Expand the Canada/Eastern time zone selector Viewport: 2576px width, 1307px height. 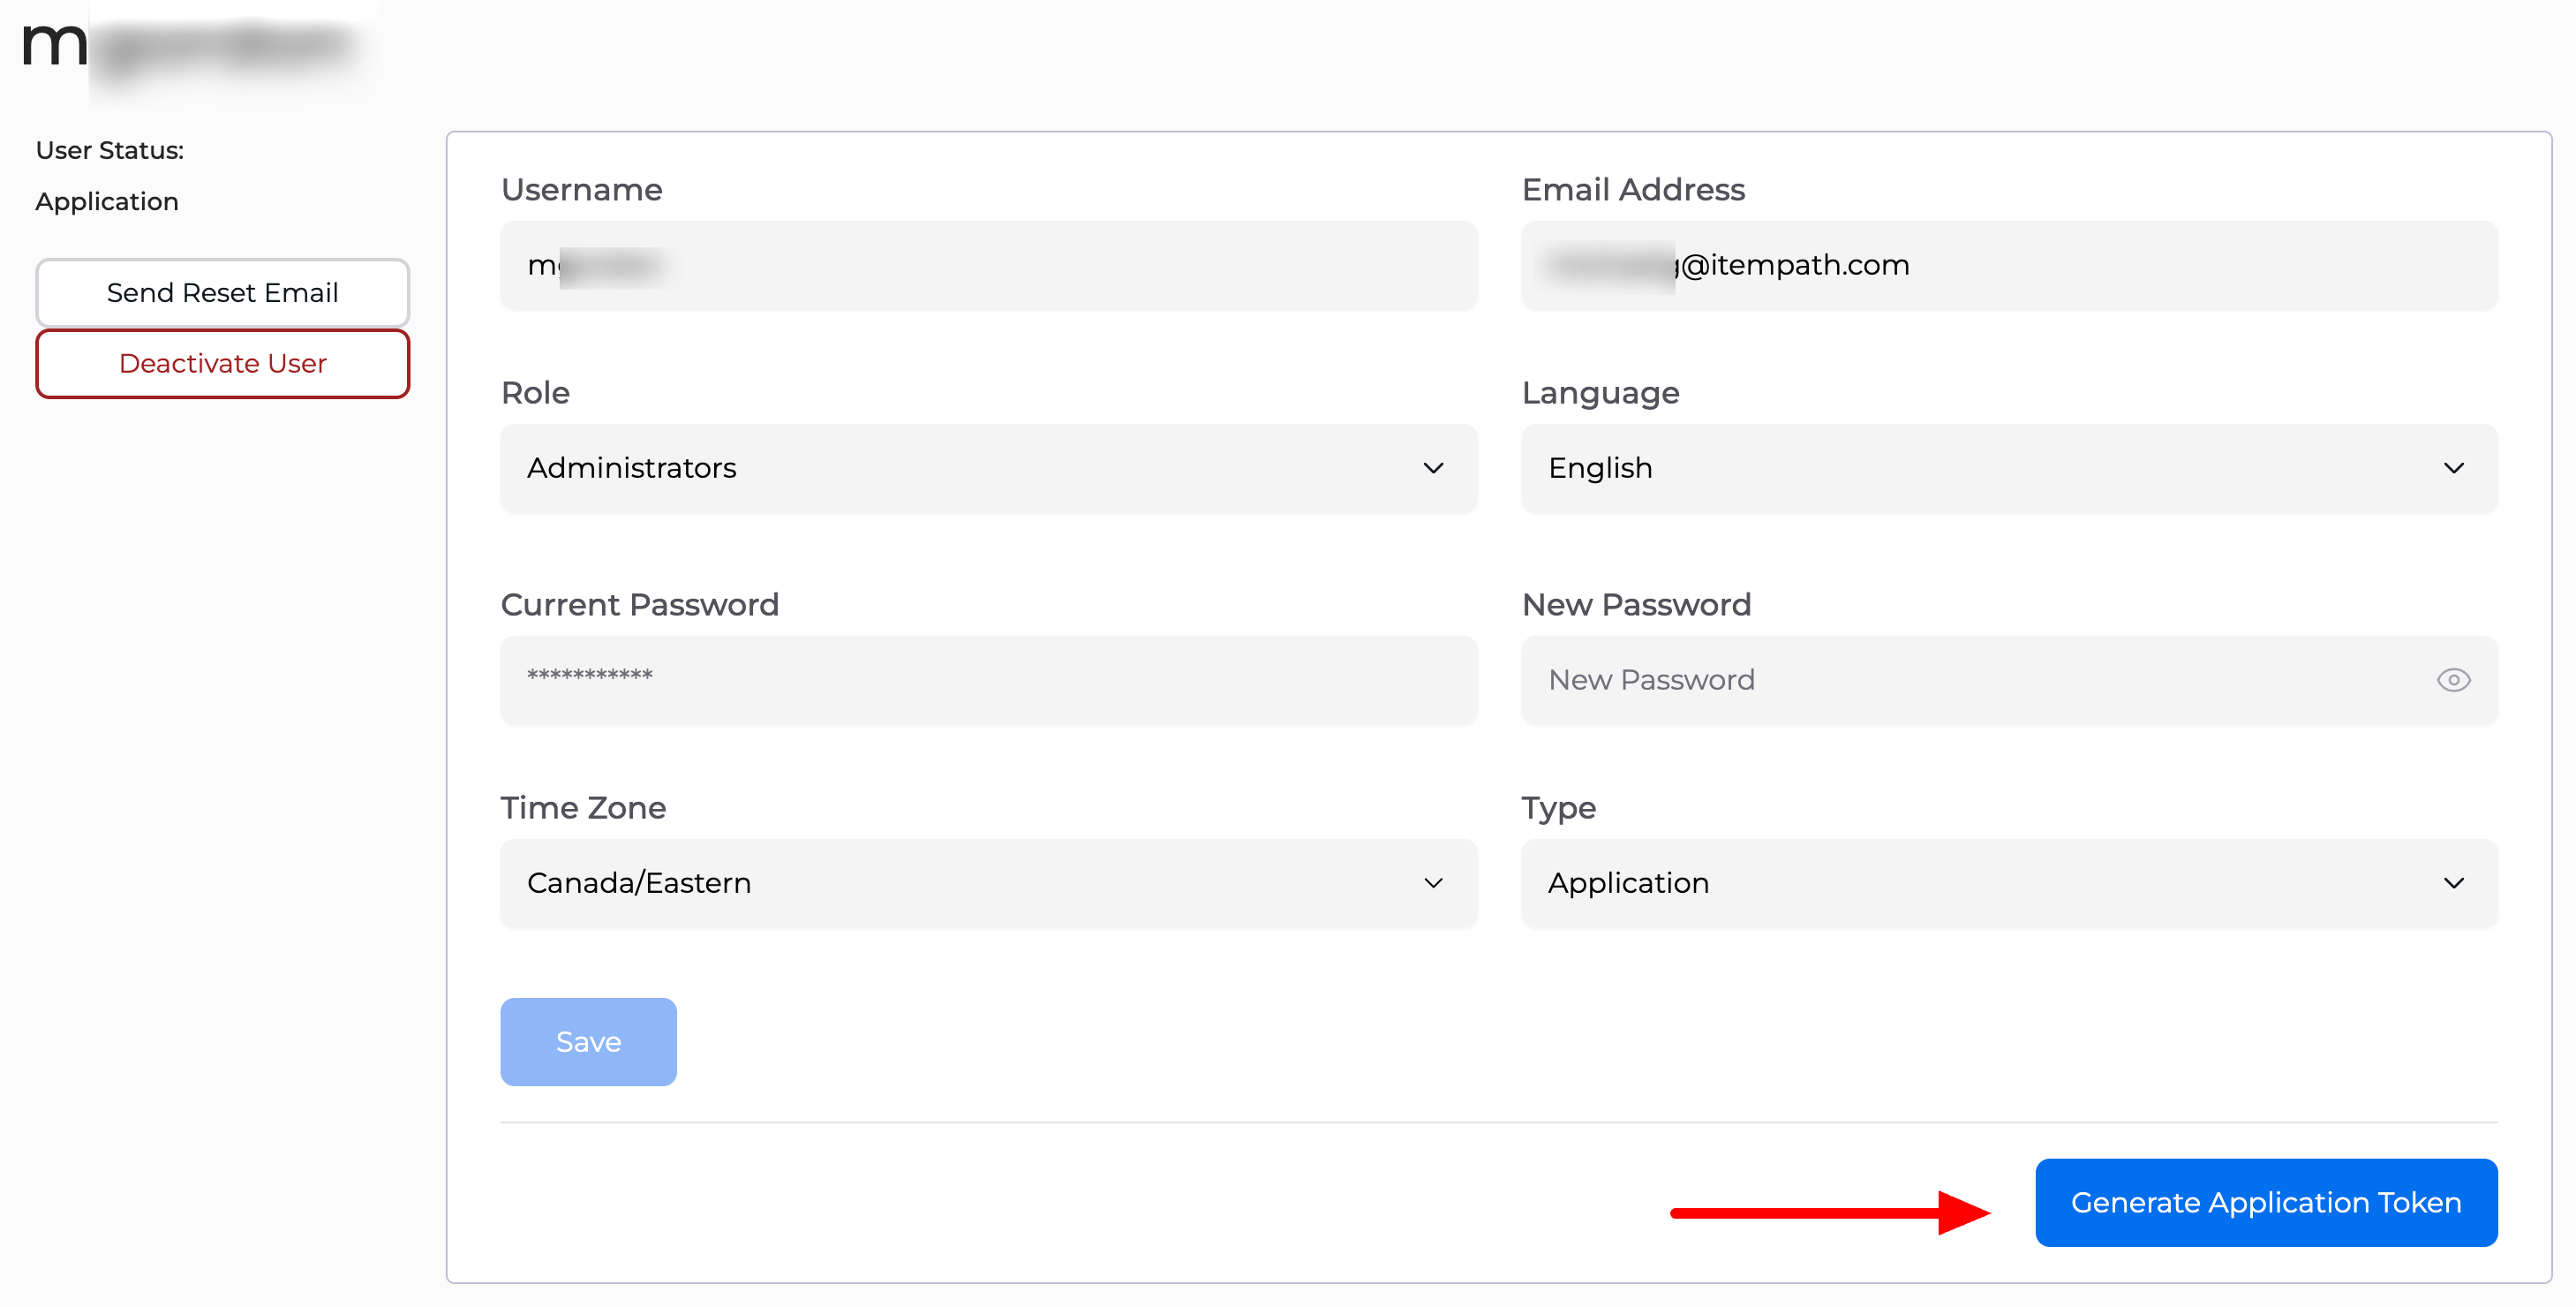(x=988, y=883)
